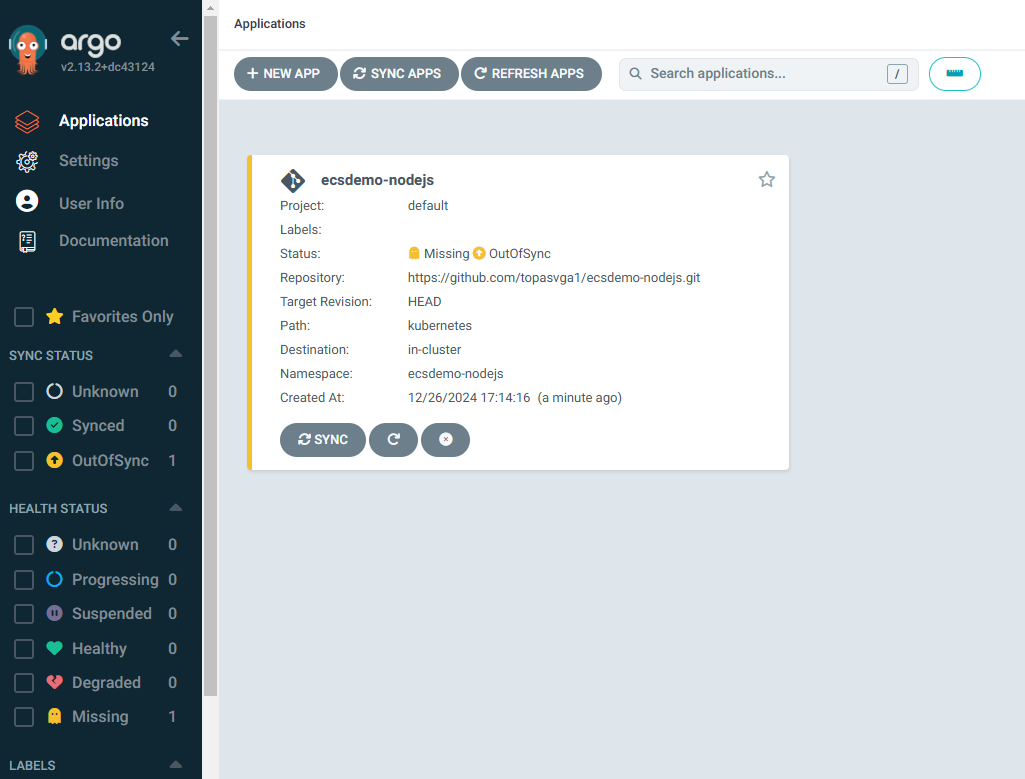Screen dimensions: 1025x779
Task: Click the 'default' project value
Action: point(428,205)
